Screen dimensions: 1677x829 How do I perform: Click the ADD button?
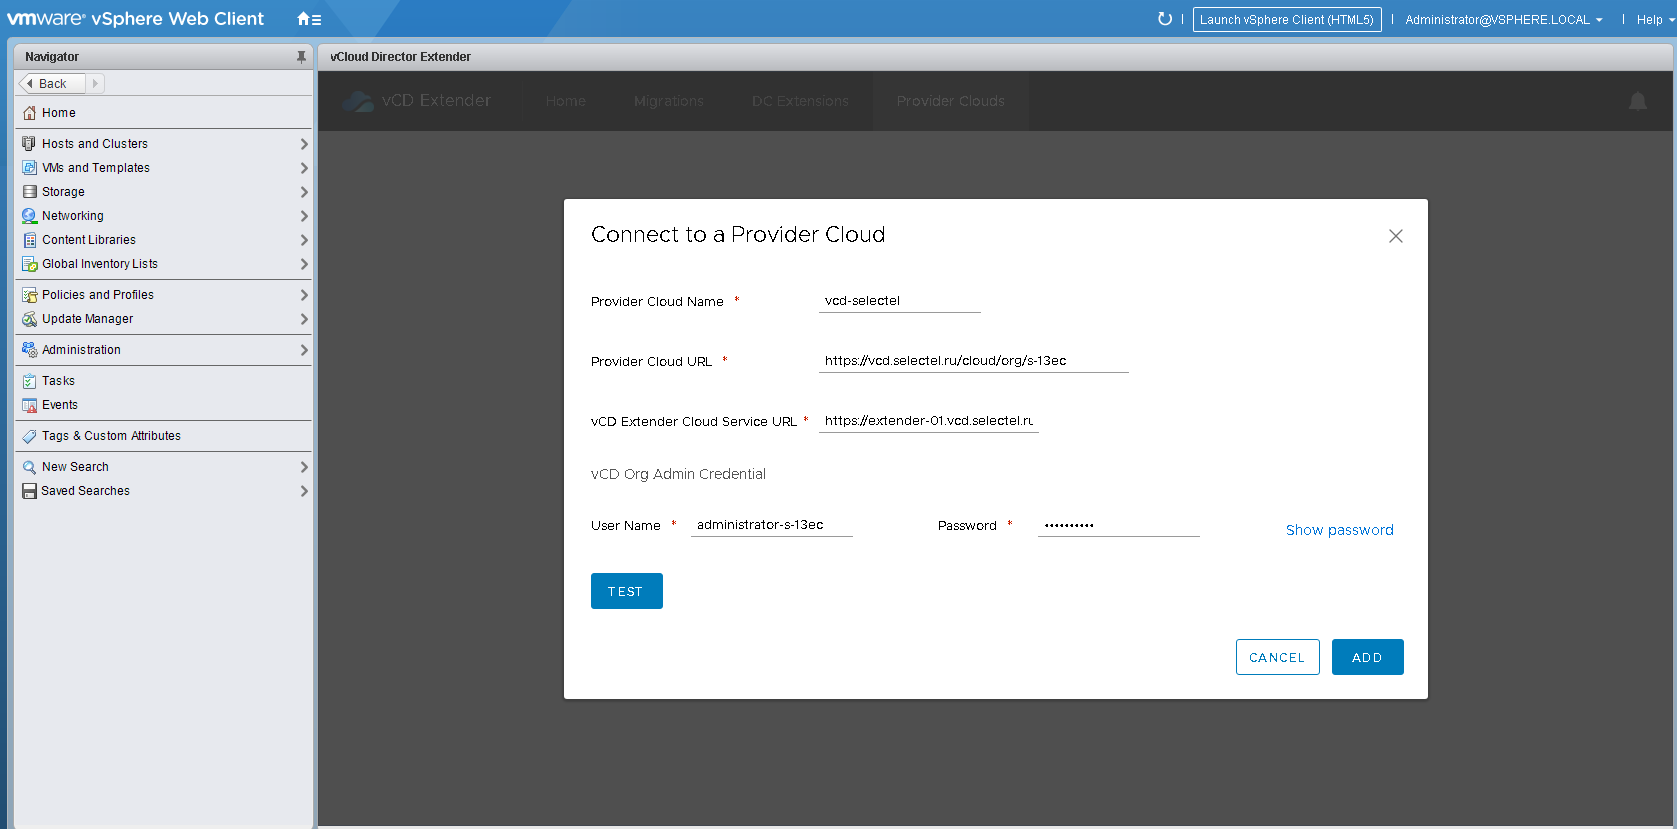point(1368,657)
